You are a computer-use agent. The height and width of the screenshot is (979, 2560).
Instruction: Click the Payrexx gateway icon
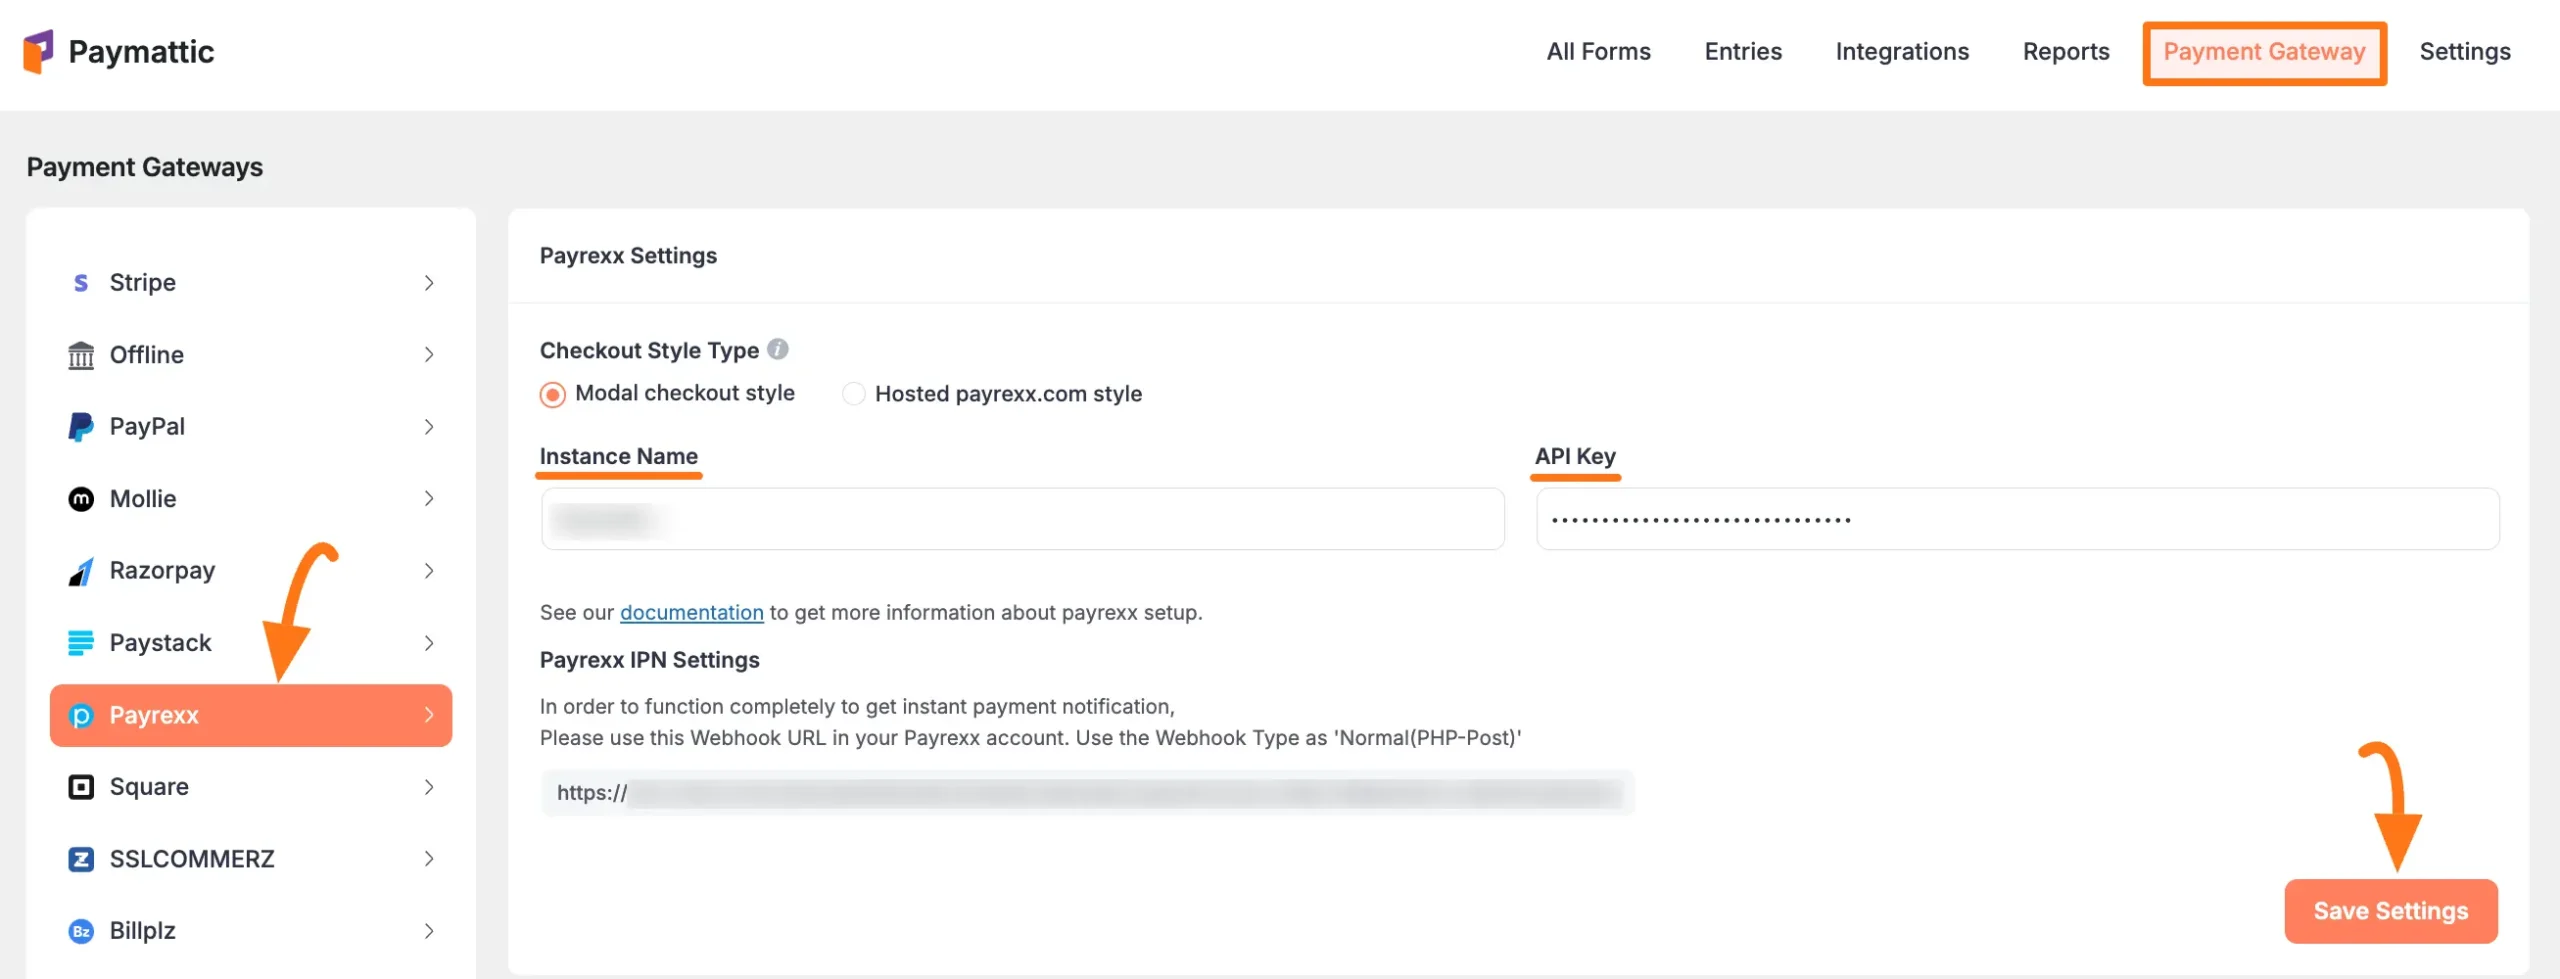(82, 715)
